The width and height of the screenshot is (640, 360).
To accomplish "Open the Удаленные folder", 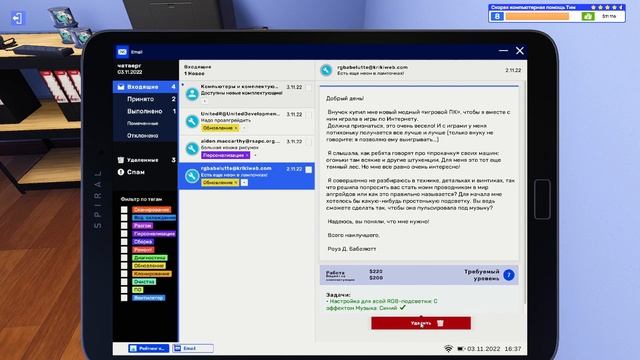I will 145,160.
